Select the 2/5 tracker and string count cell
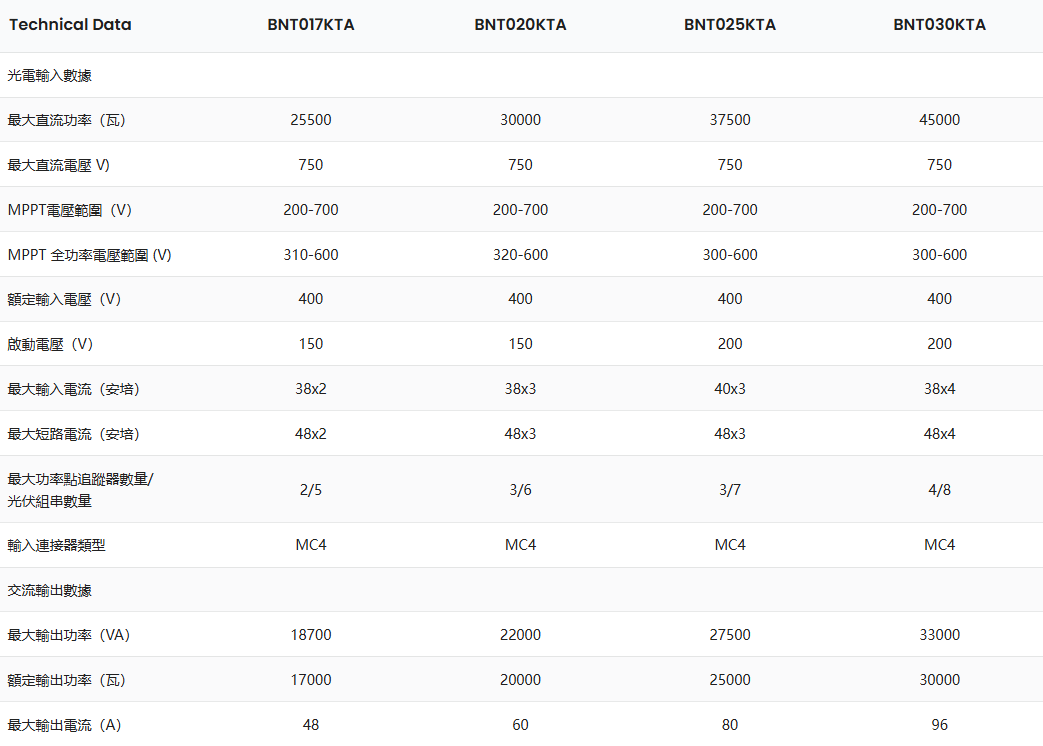 [x=311, y=490]
